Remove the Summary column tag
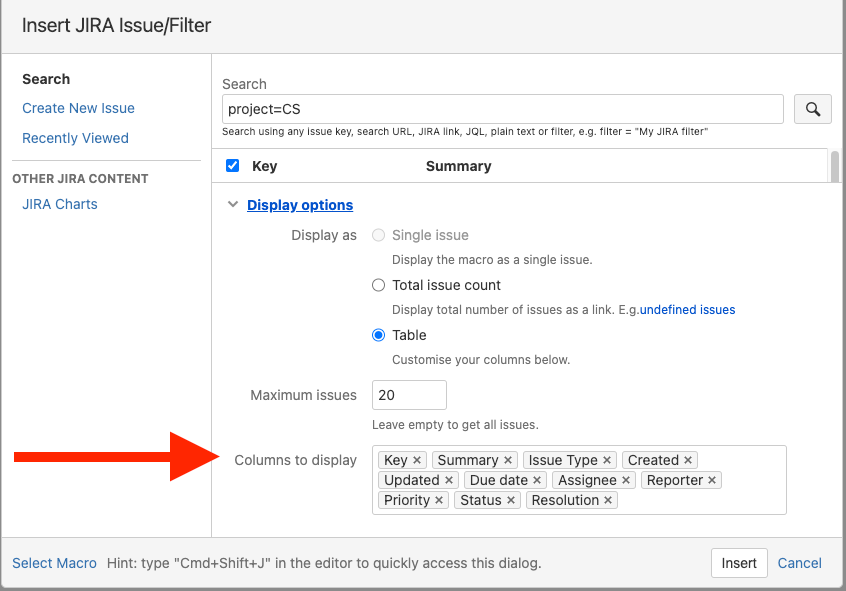Image resolution: width=846 pixels, height=591 pixels. 508,460
